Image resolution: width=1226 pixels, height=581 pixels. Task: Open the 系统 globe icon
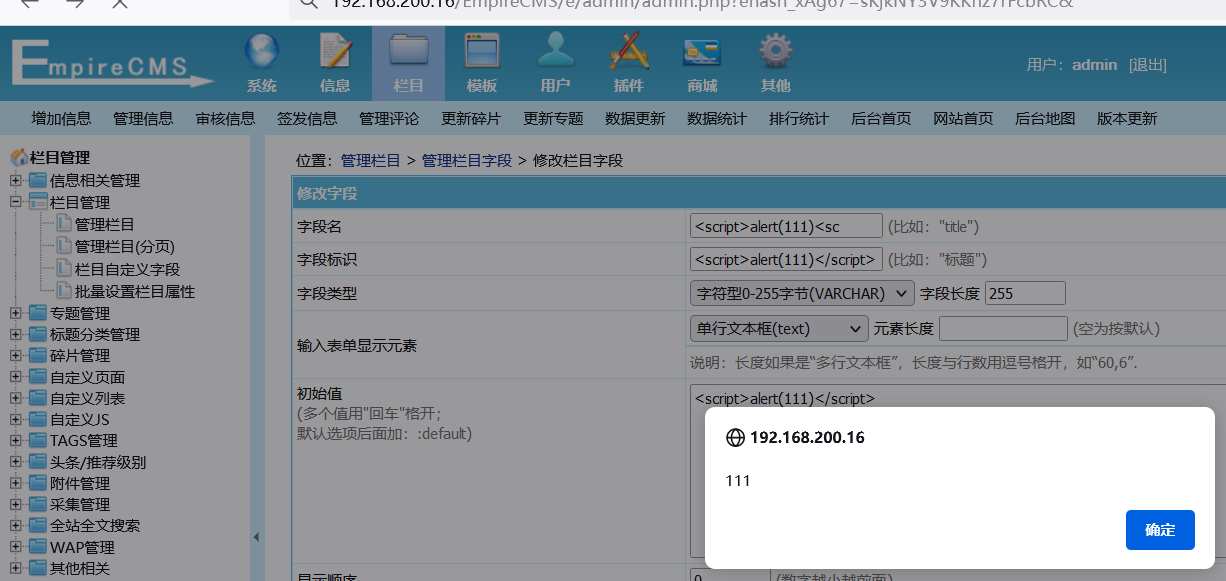point(262,51)
